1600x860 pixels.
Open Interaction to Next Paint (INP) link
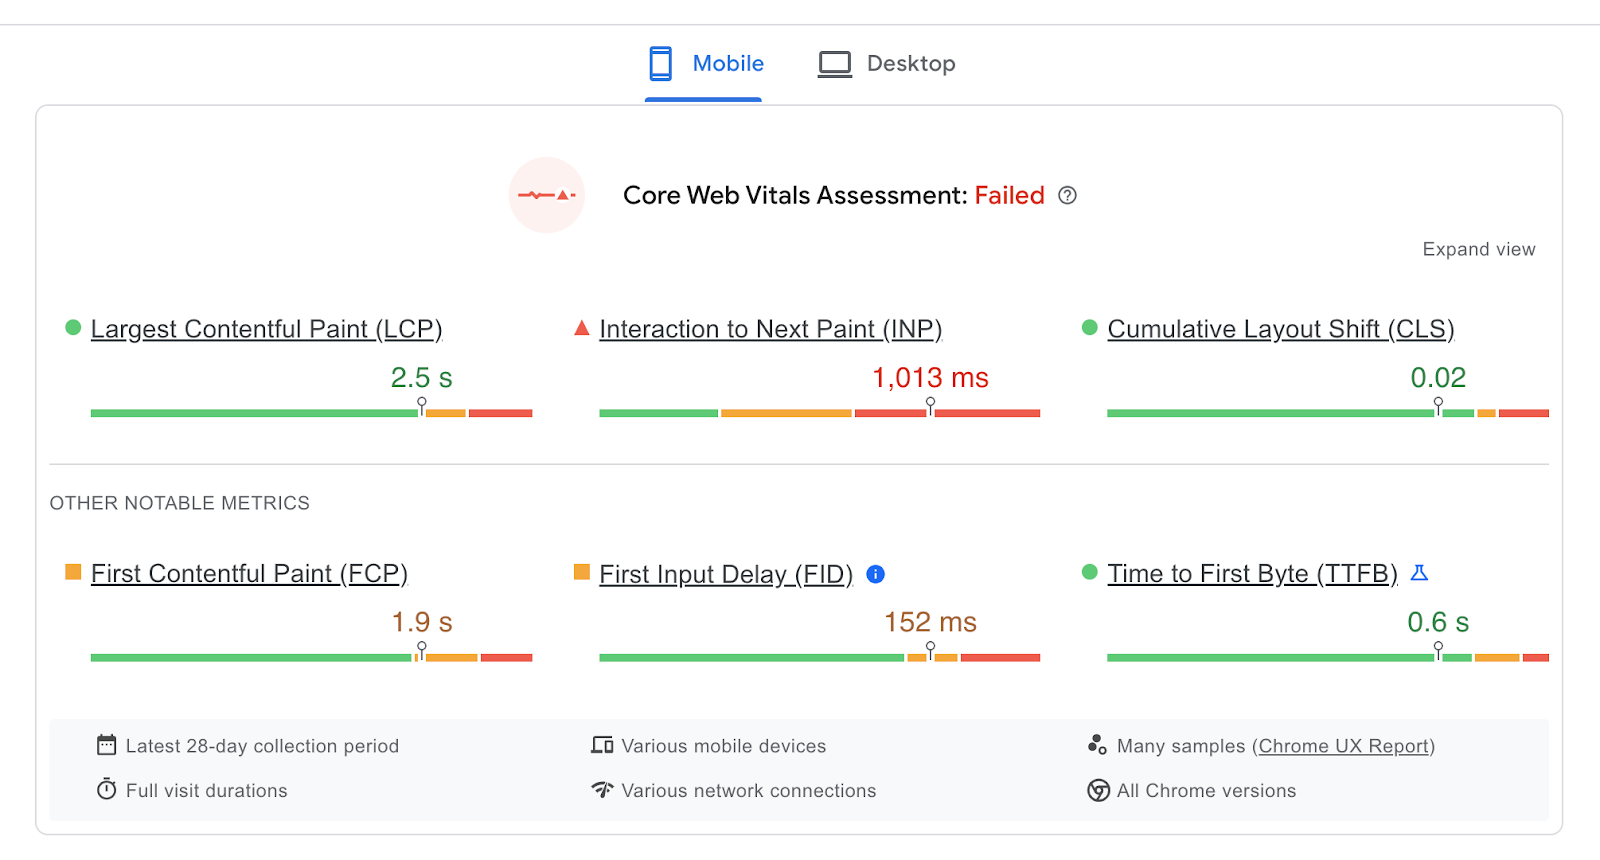pos(771,329)
